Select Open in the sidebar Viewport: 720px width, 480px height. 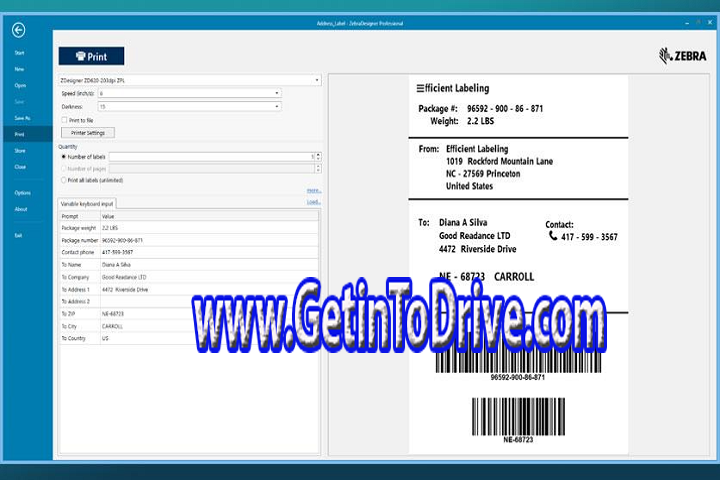[x=20, y=85]
